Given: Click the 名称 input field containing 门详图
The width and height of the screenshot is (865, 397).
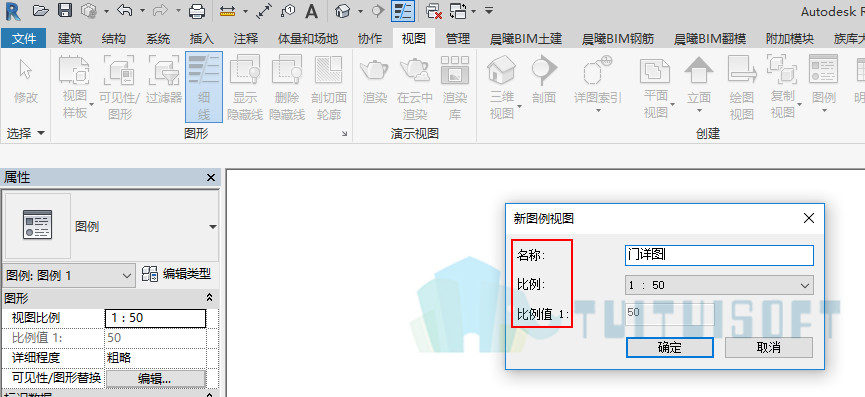Looking at the screenshot, I should coord(719,255).
